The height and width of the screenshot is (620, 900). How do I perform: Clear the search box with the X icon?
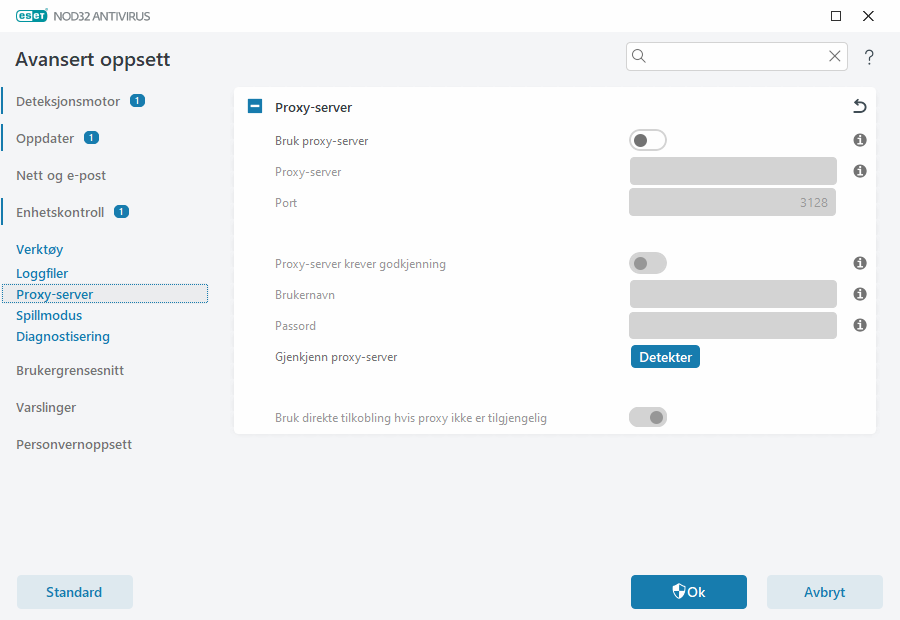tap(835, 56)
